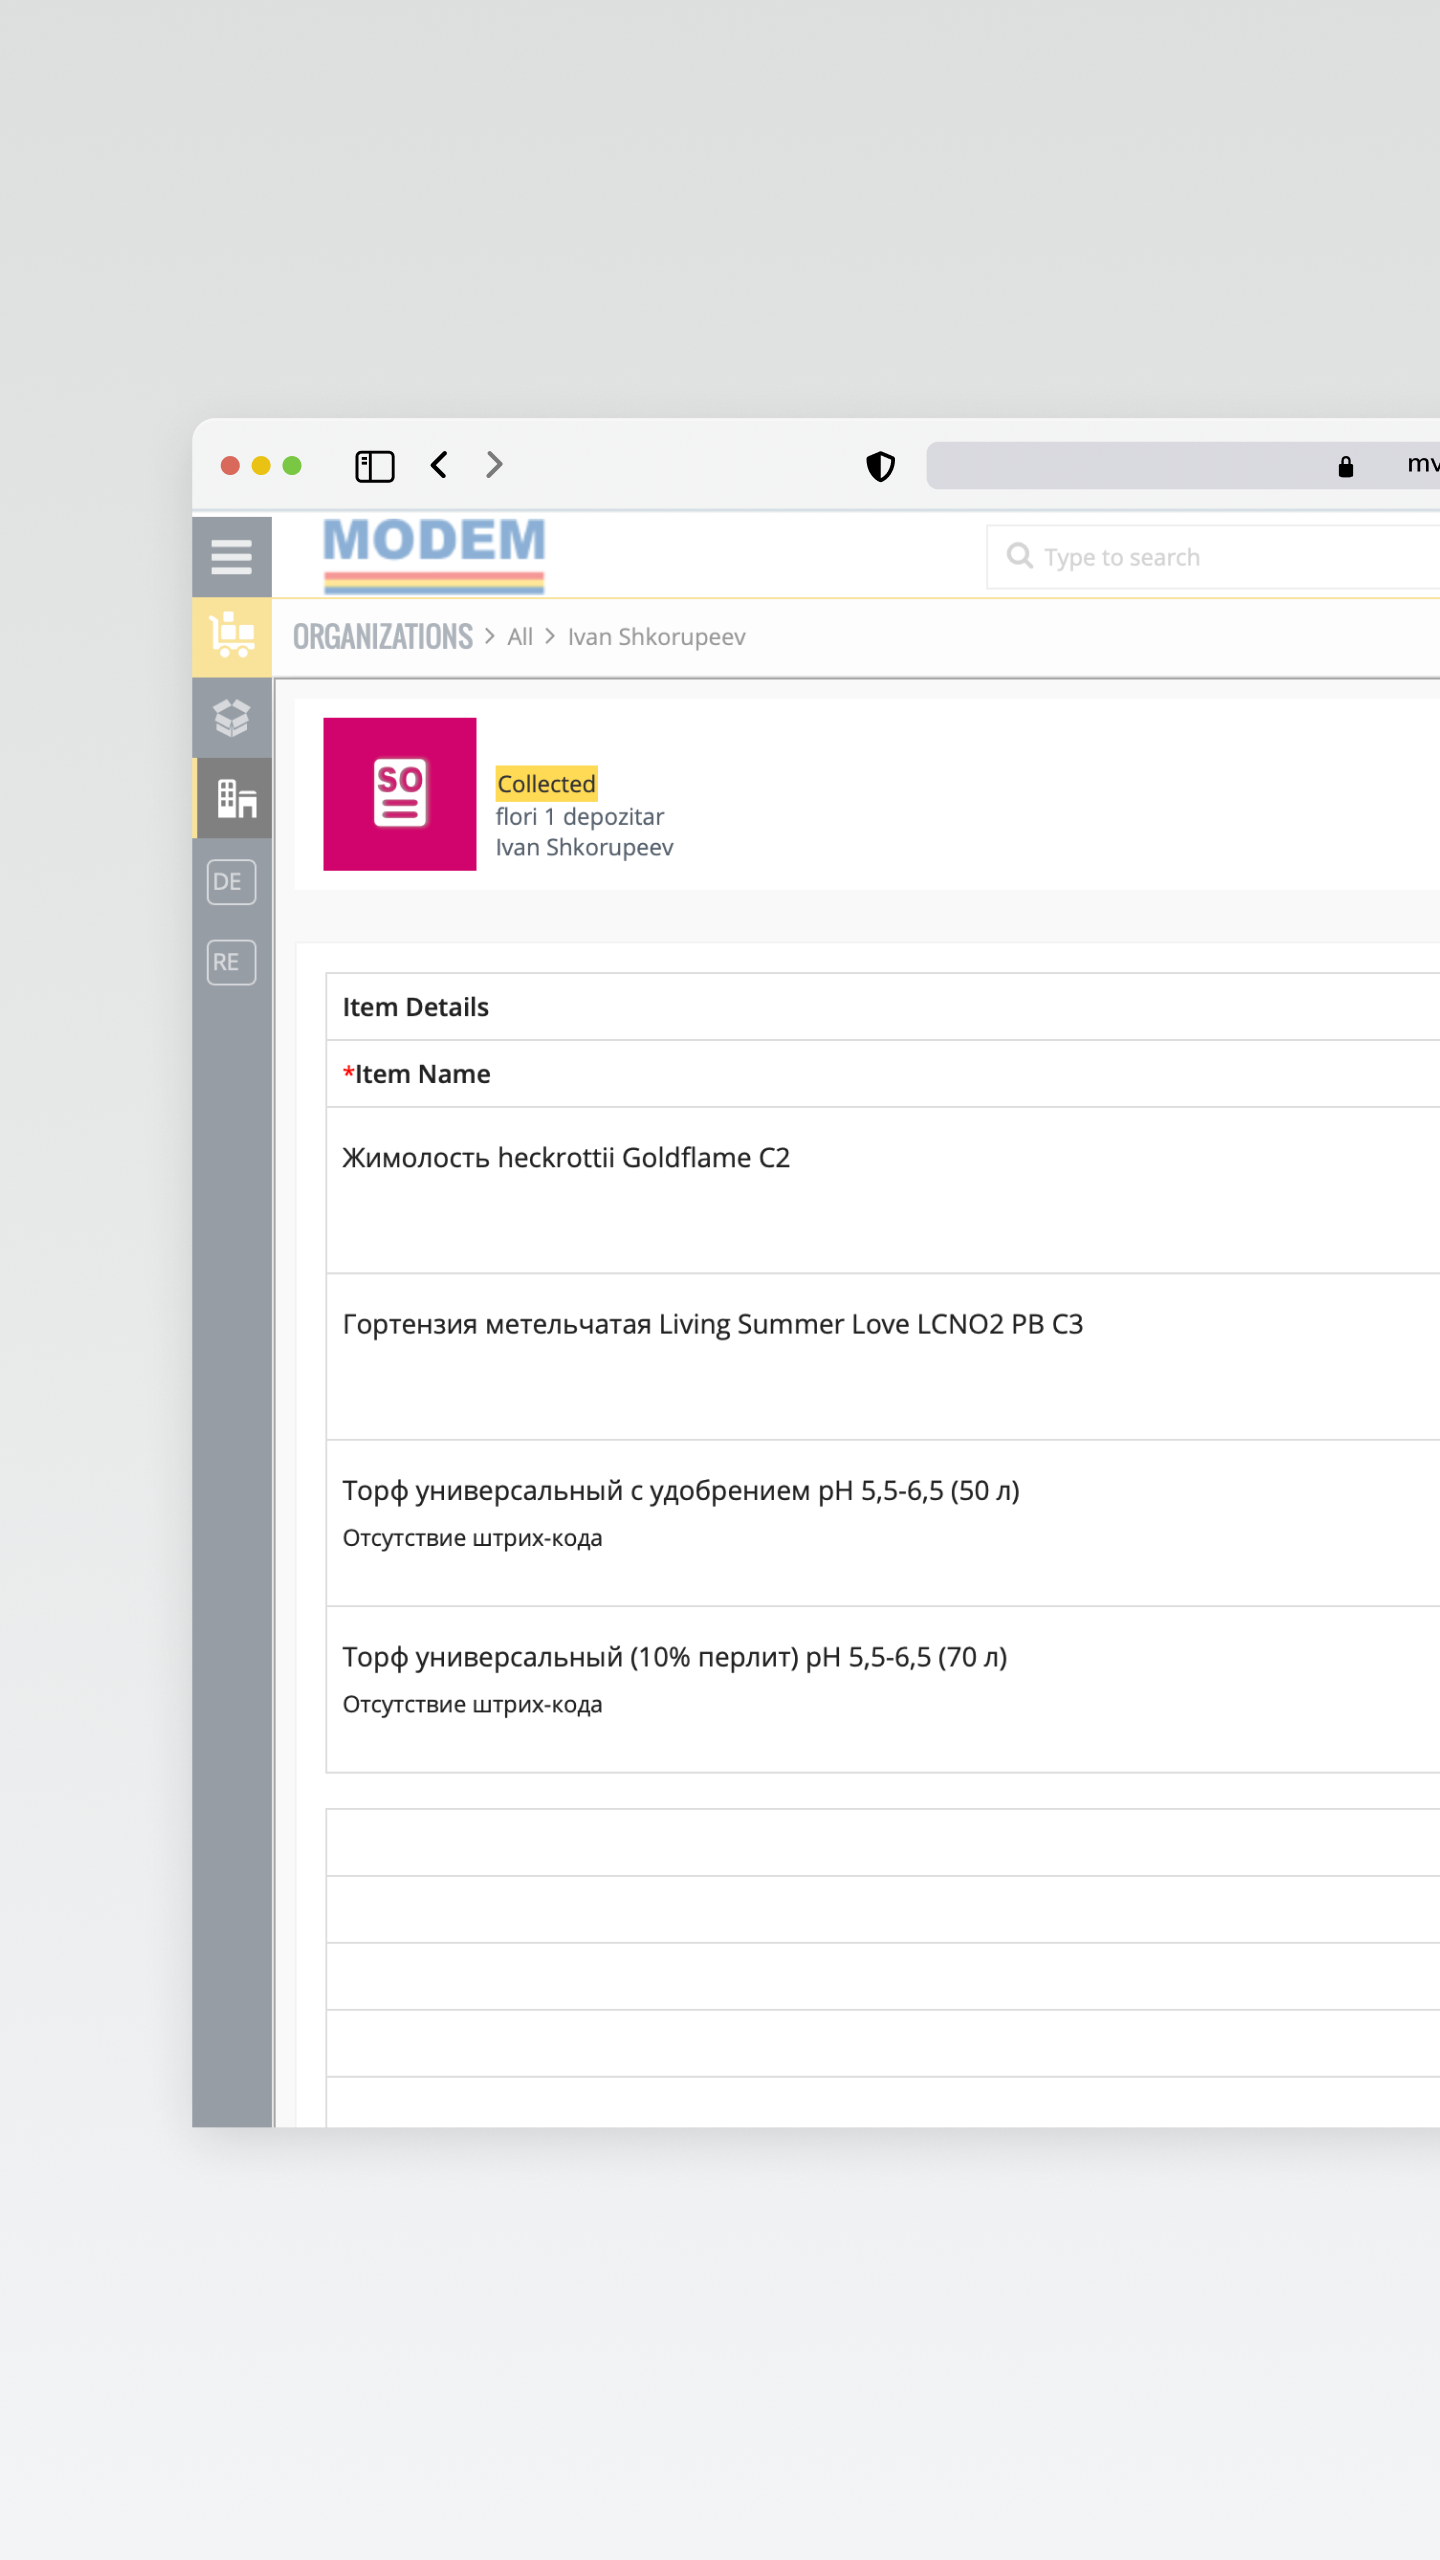
Task: Select the Жимолость heckrottii Goldflame C2 row
Action: (566, 1158)
